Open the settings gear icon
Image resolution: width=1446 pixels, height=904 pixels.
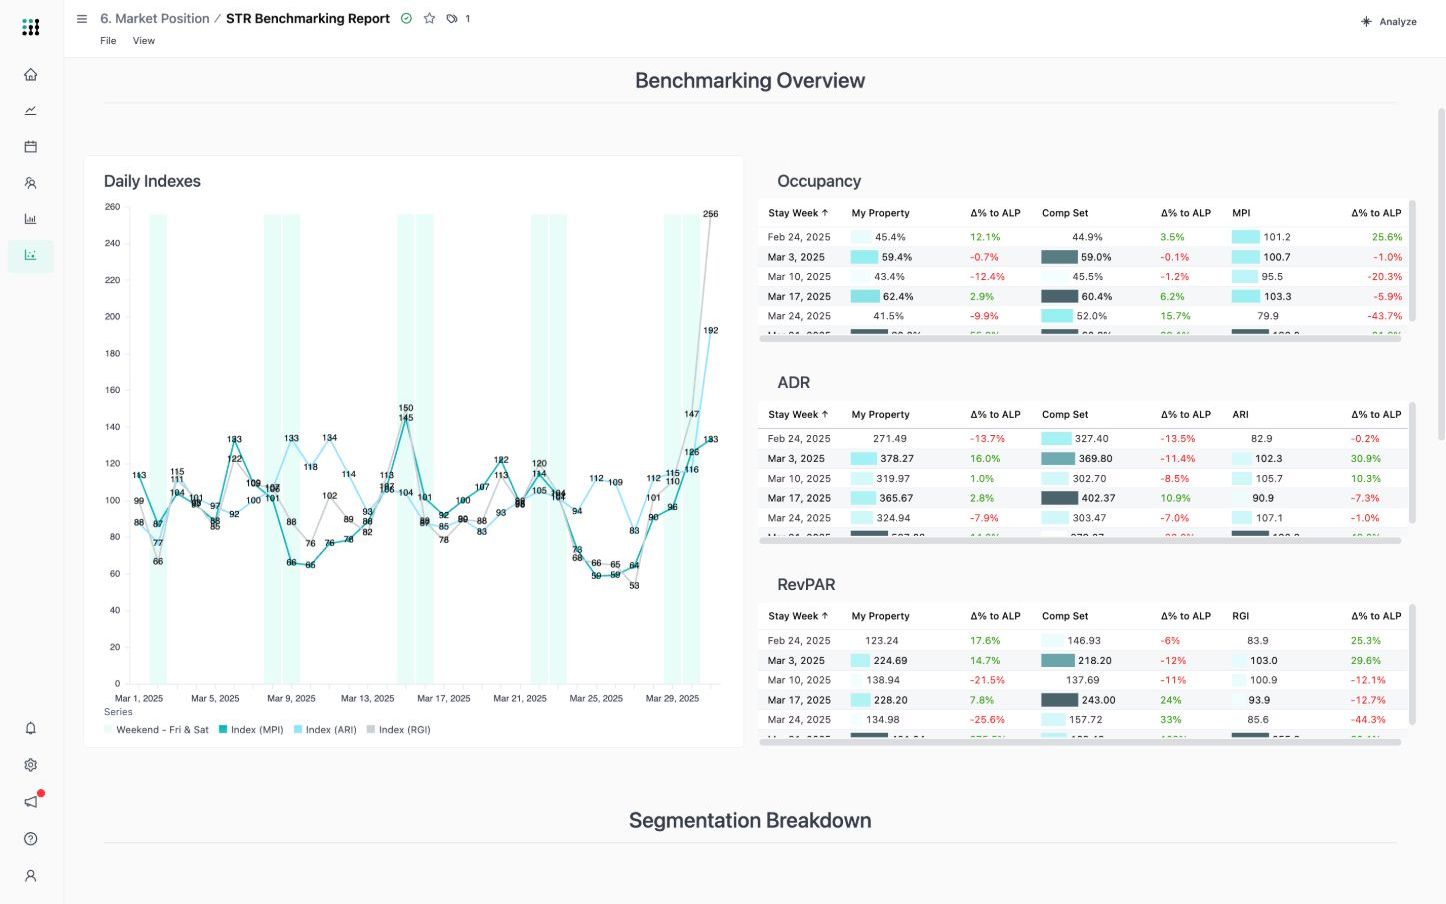pos(31,765)
